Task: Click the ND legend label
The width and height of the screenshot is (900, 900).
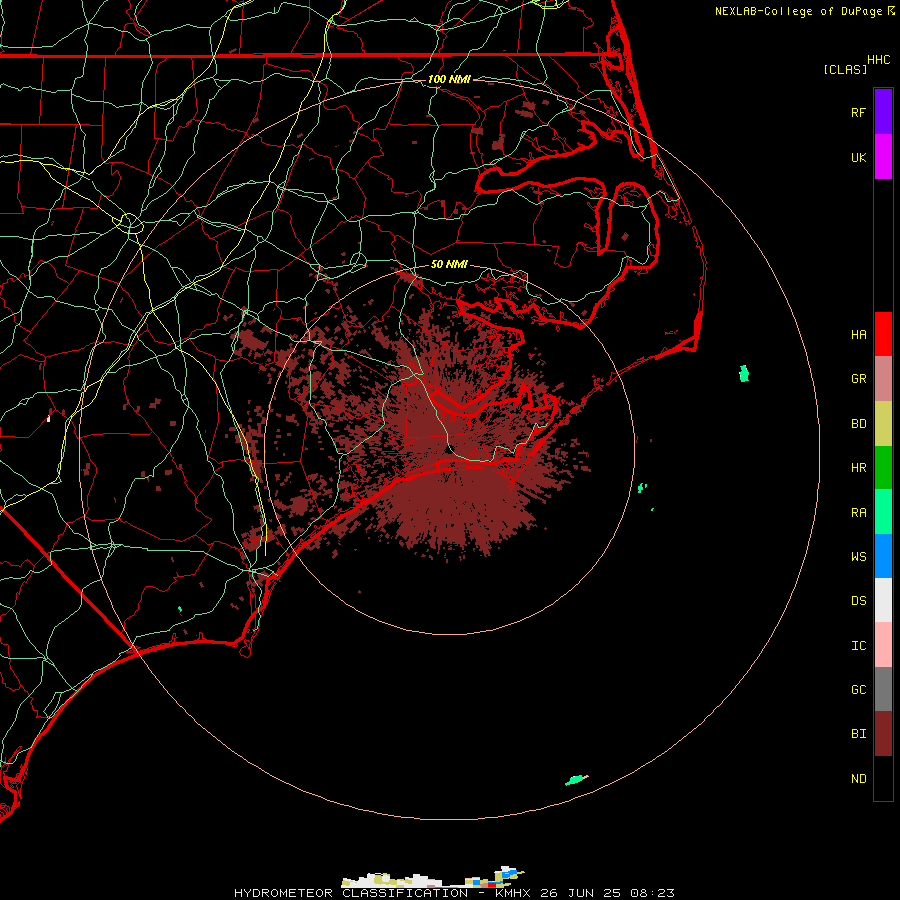Action: [x=858, y=779]
